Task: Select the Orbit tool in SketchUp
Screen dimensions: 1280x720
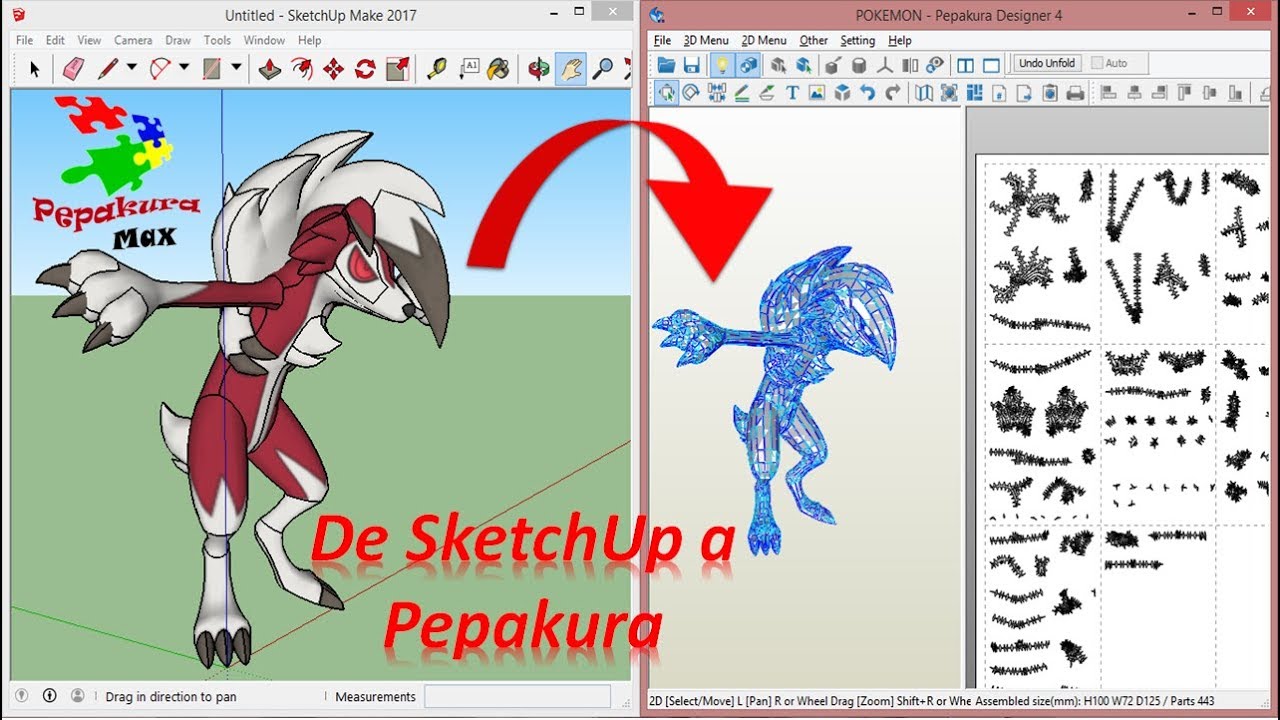Action: (x=539, y=69)
